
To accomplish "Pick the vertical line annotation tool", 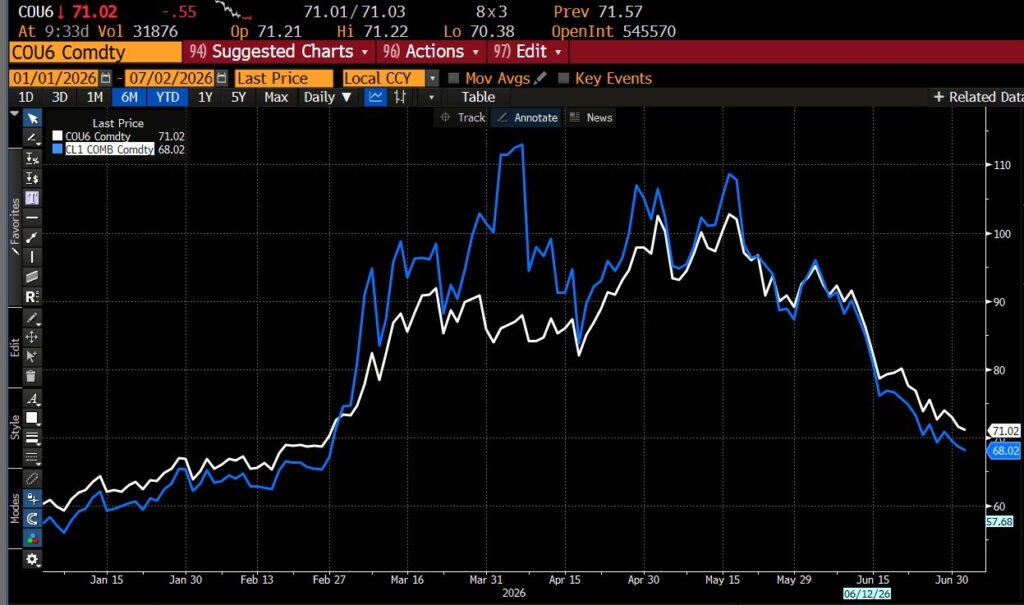I will click(x=32, y=257).
